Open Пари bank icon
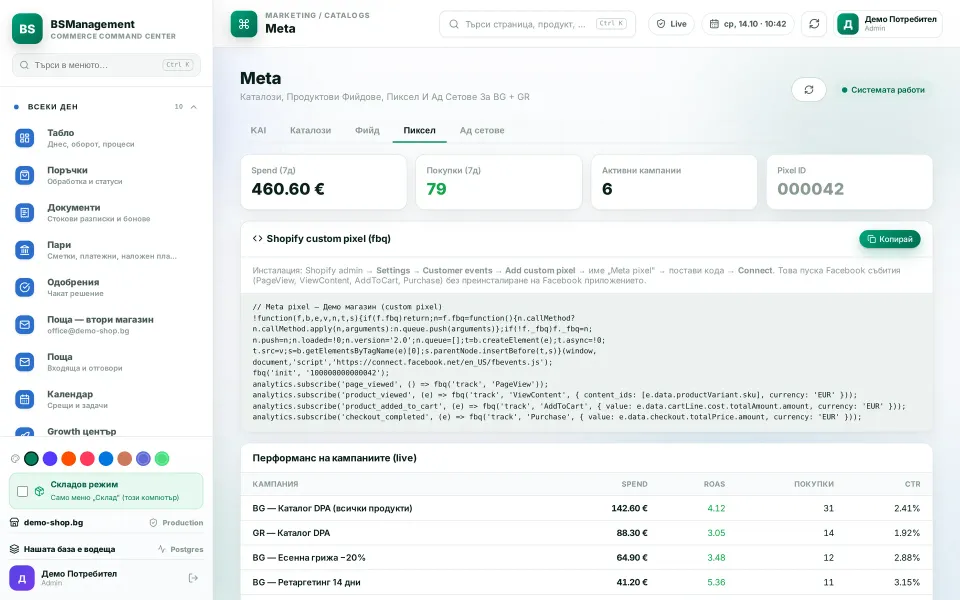 tap(24, 250)
